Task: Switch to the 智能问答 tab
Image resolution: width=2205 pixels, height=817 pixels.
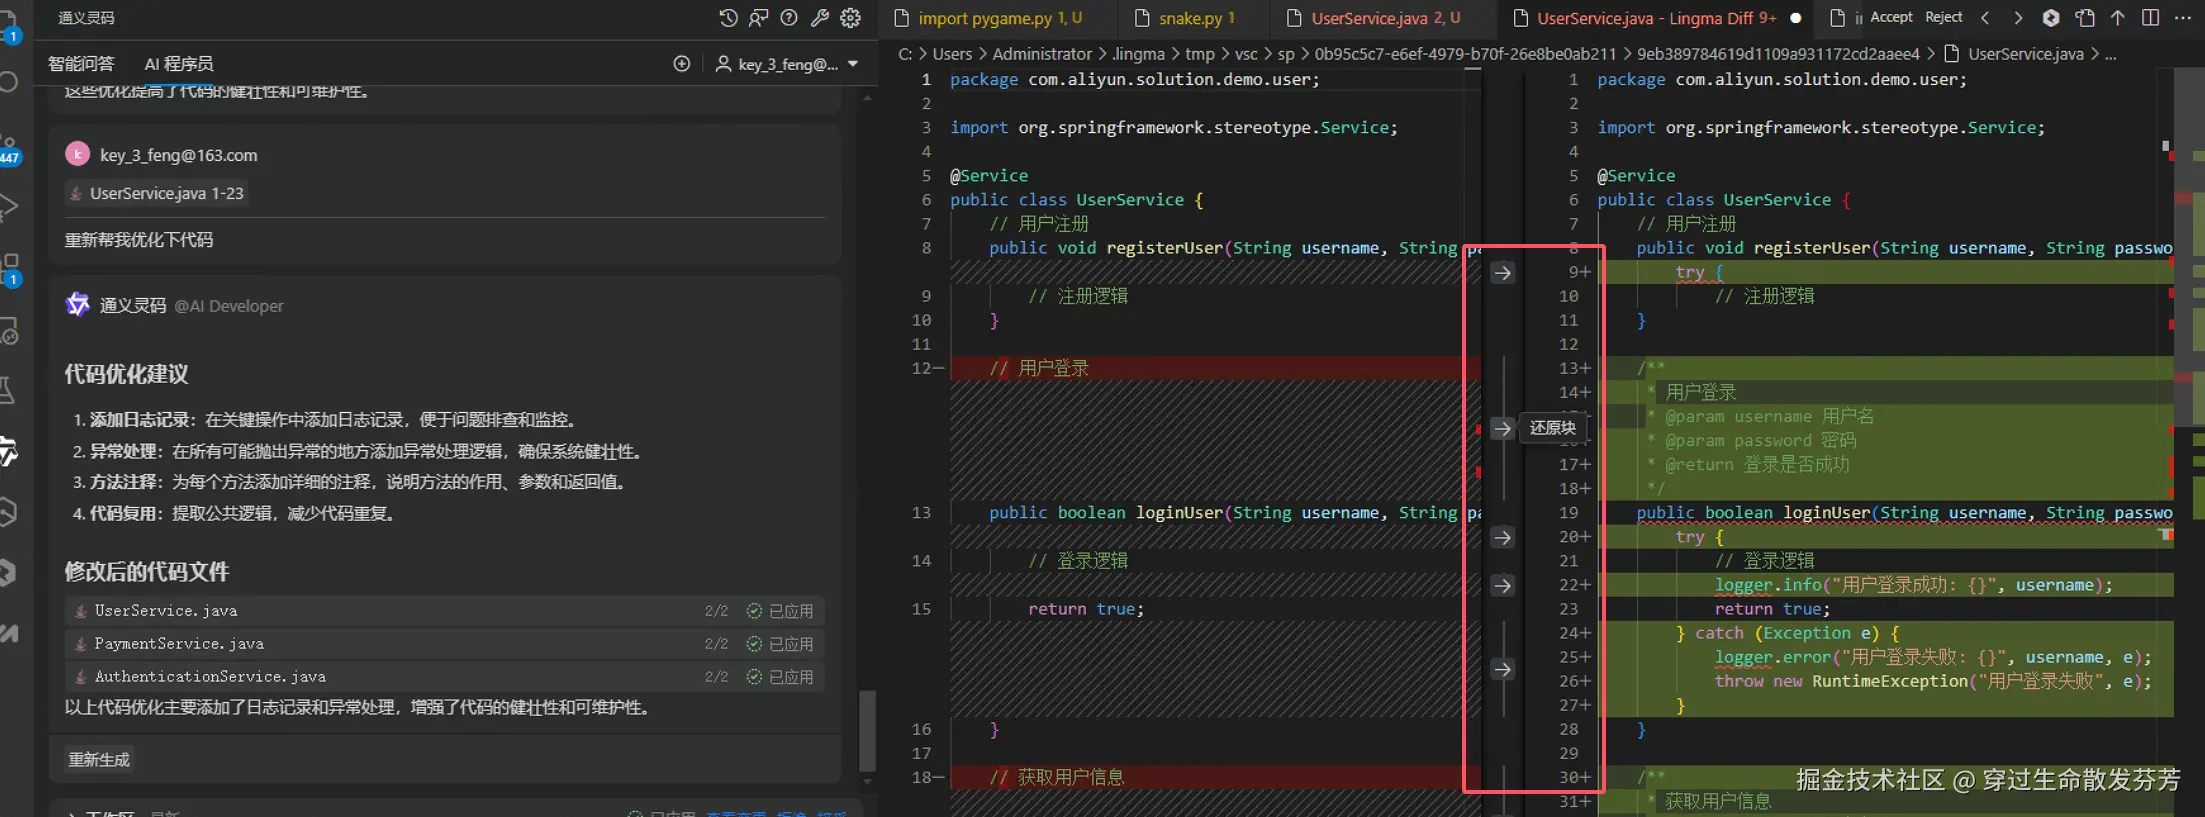Action: (81, 64)
